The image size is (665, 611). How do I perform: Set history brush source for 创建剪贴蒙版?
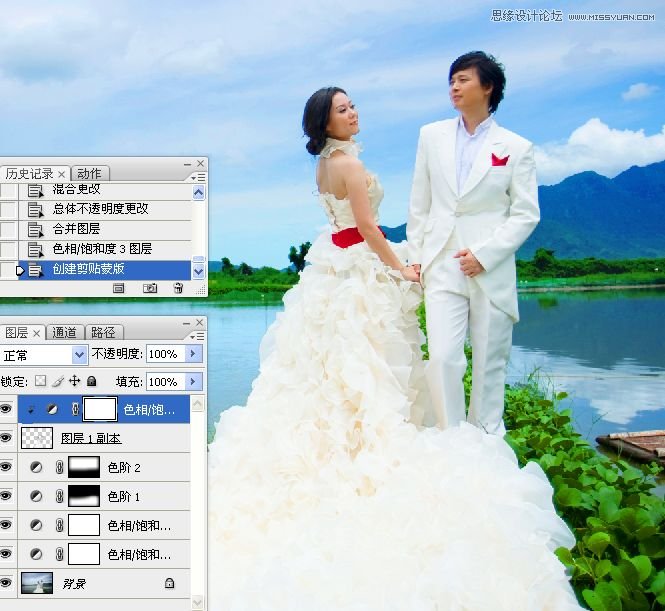click(8, 269)
